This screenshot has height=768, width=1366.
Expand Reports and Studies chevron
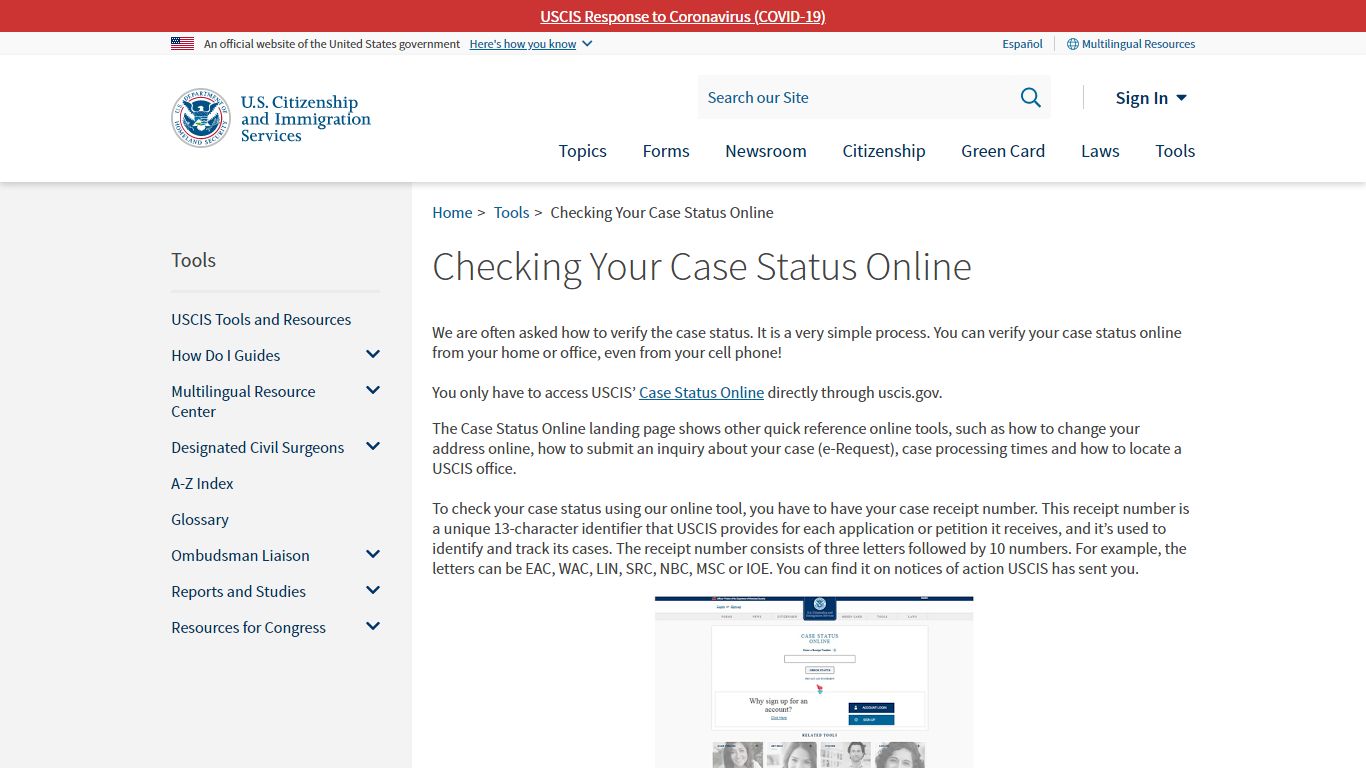point(373,590)
